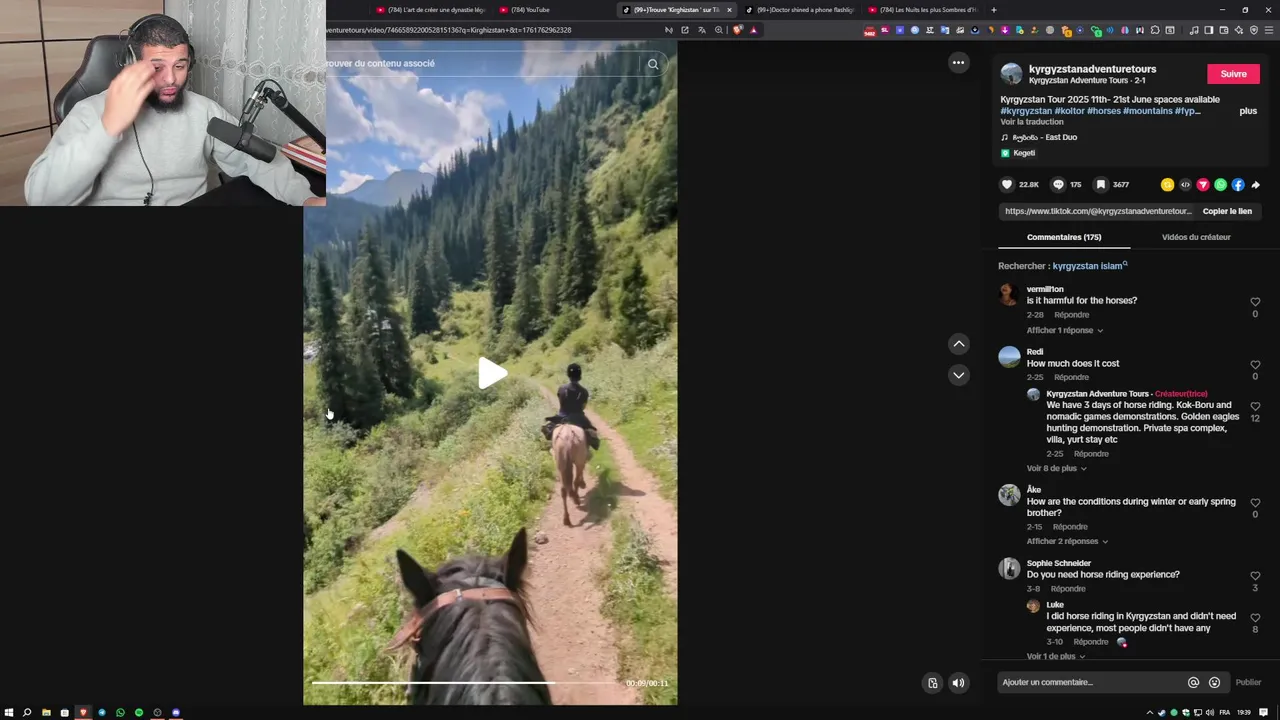Follow the creator with Suivre button
The height and width of the screenshot is (720, 1280).
pos(1233,74)
